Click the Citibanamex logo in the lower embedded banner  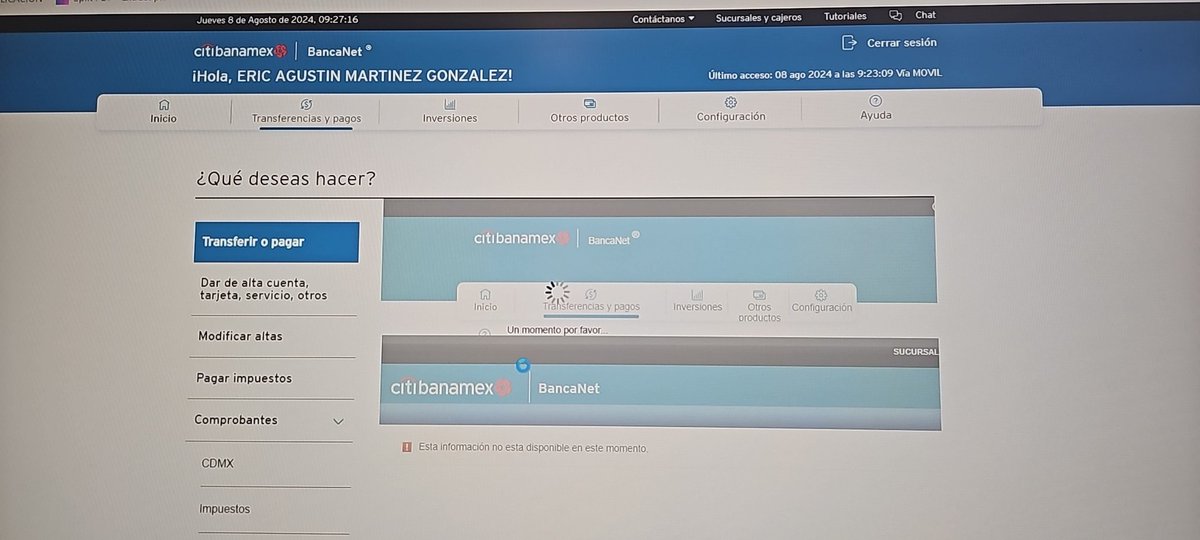pyautogui.click(x=451, y=387)
